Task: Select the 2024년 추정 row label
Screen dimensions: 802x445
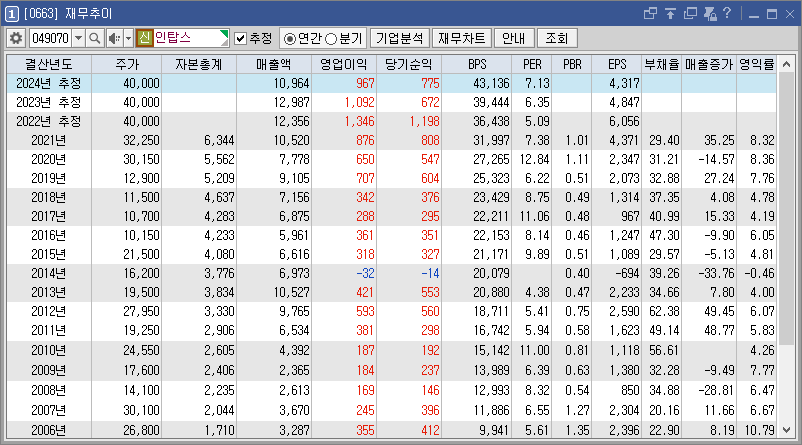Action: (x=49, y=83)
